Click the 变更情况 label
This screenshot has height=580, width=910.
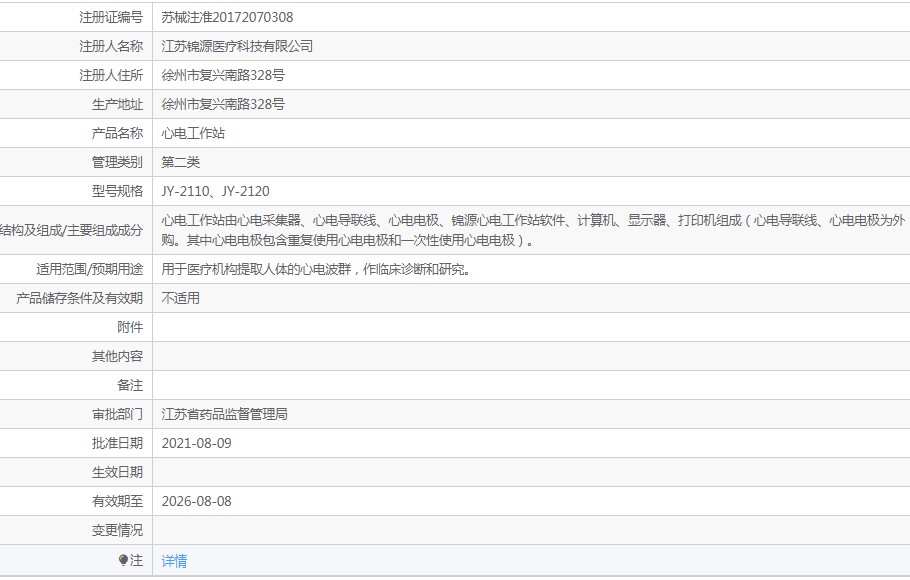click(117, 531)
